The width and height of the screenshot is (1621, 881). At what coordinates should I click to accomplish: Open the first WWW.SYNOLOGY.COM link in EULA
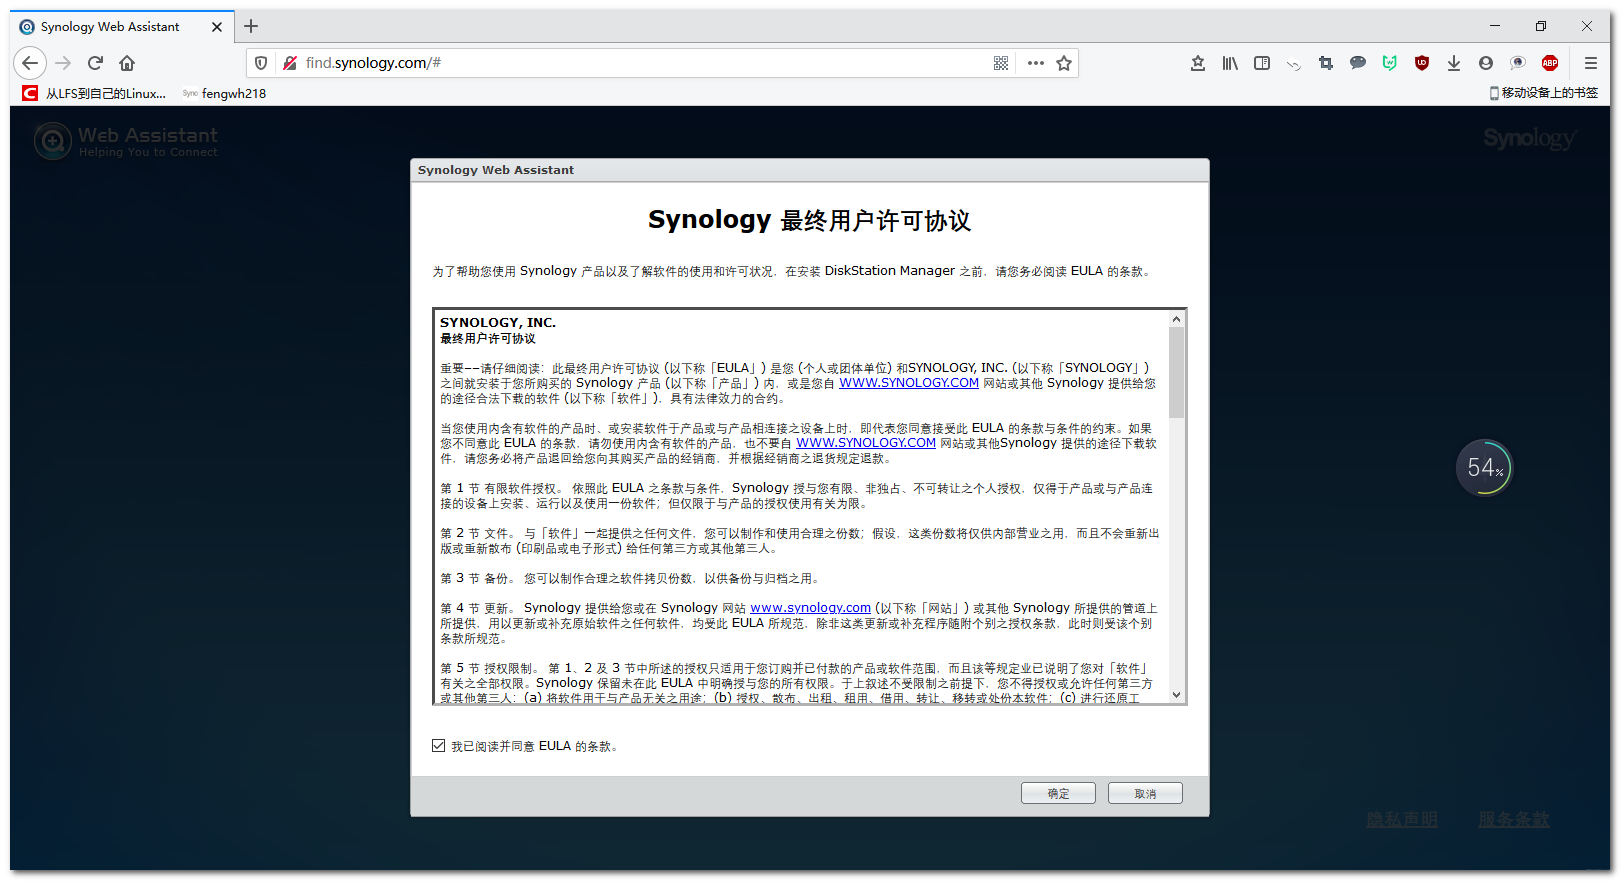click(x=909, y=383)
